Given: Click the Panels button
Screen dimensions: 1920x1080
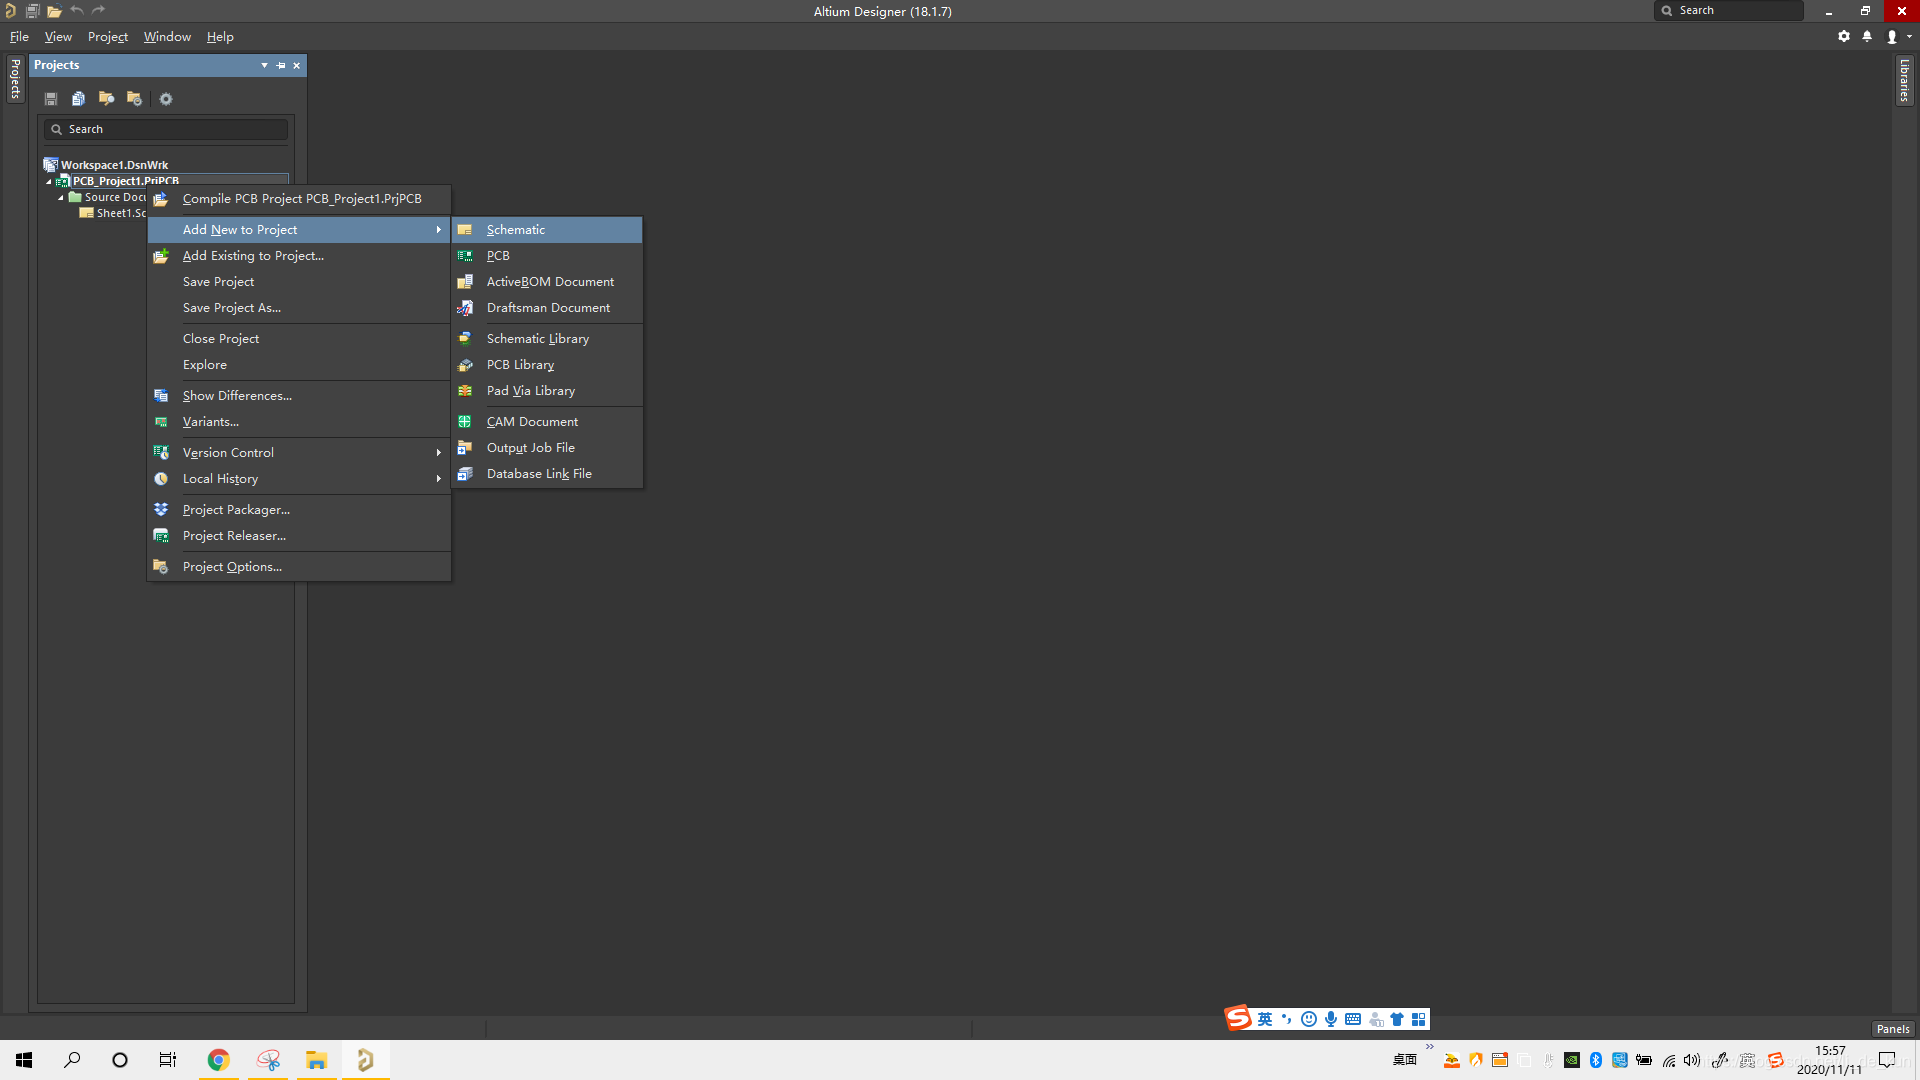Looking at the screenshot, I should (x=1893, y=1029).
